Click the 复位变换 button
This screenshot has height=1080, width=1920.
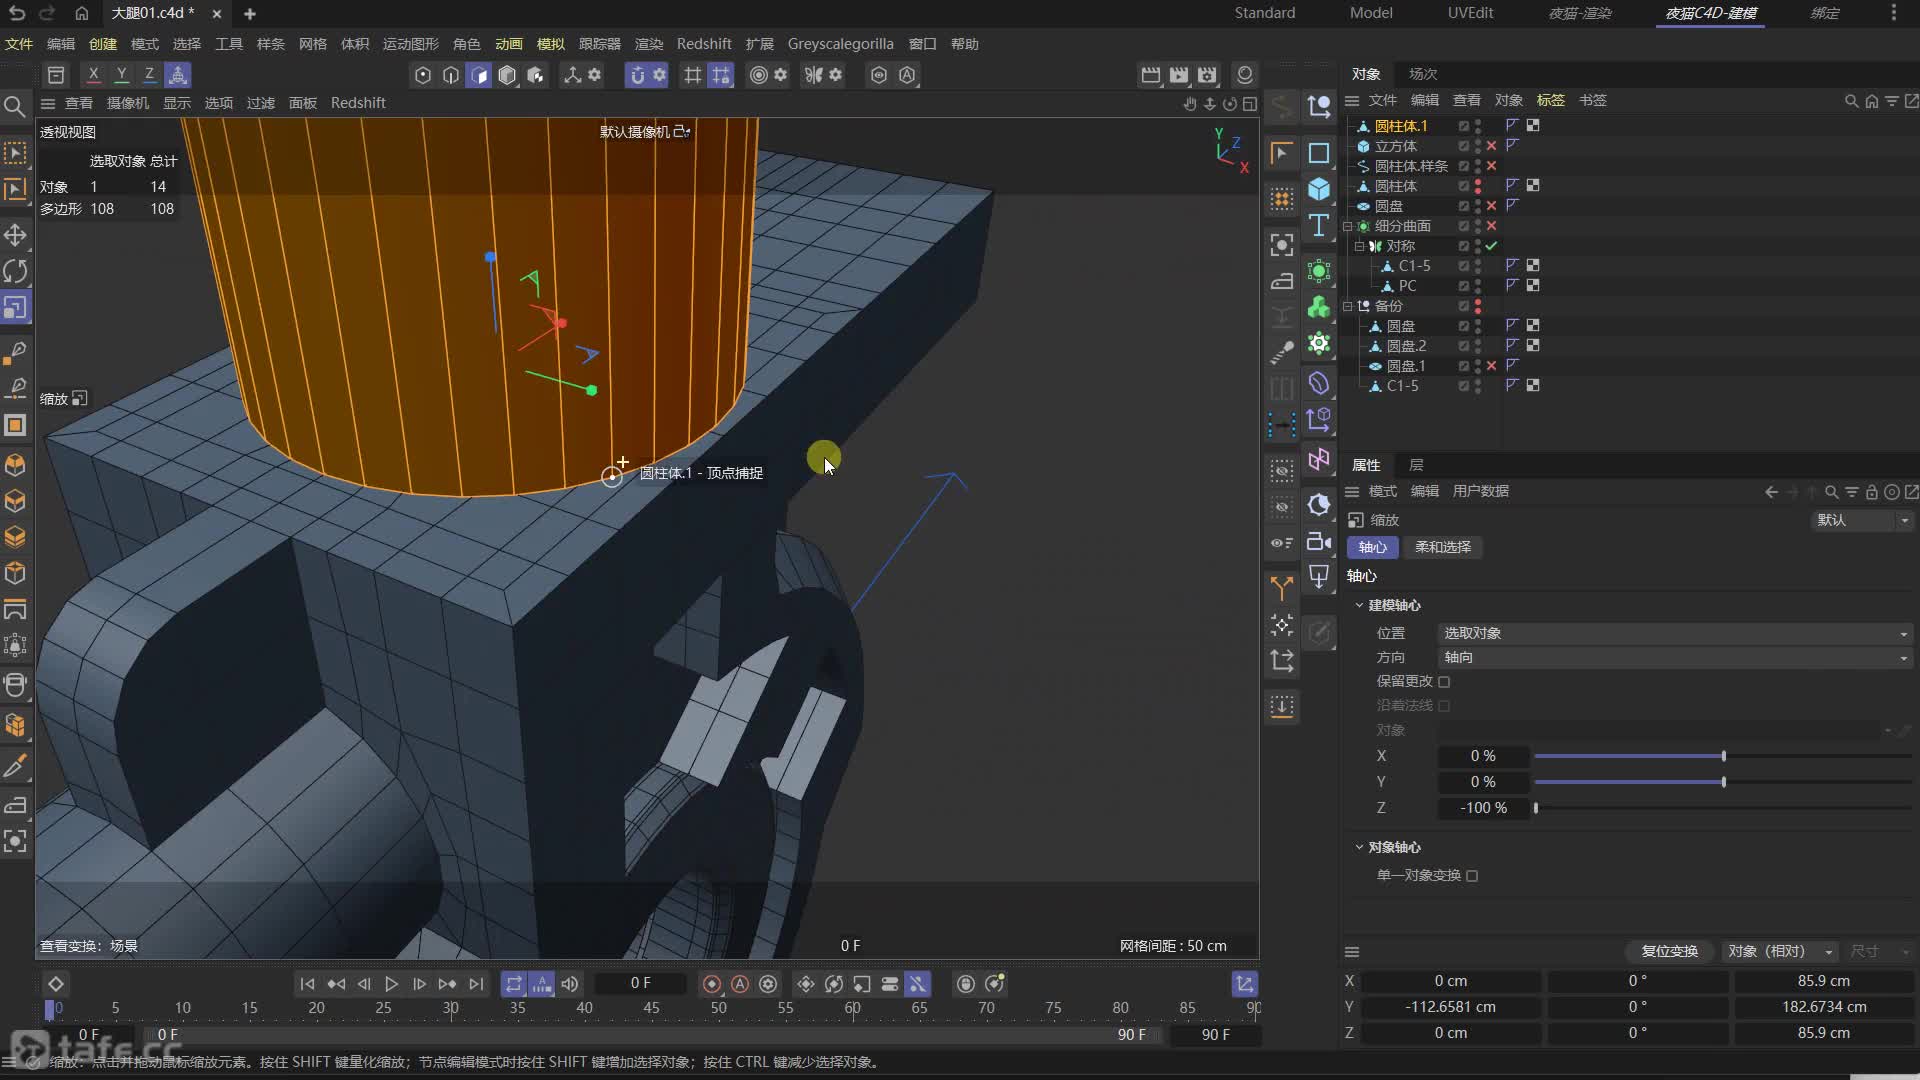[x=1669, y=951]
